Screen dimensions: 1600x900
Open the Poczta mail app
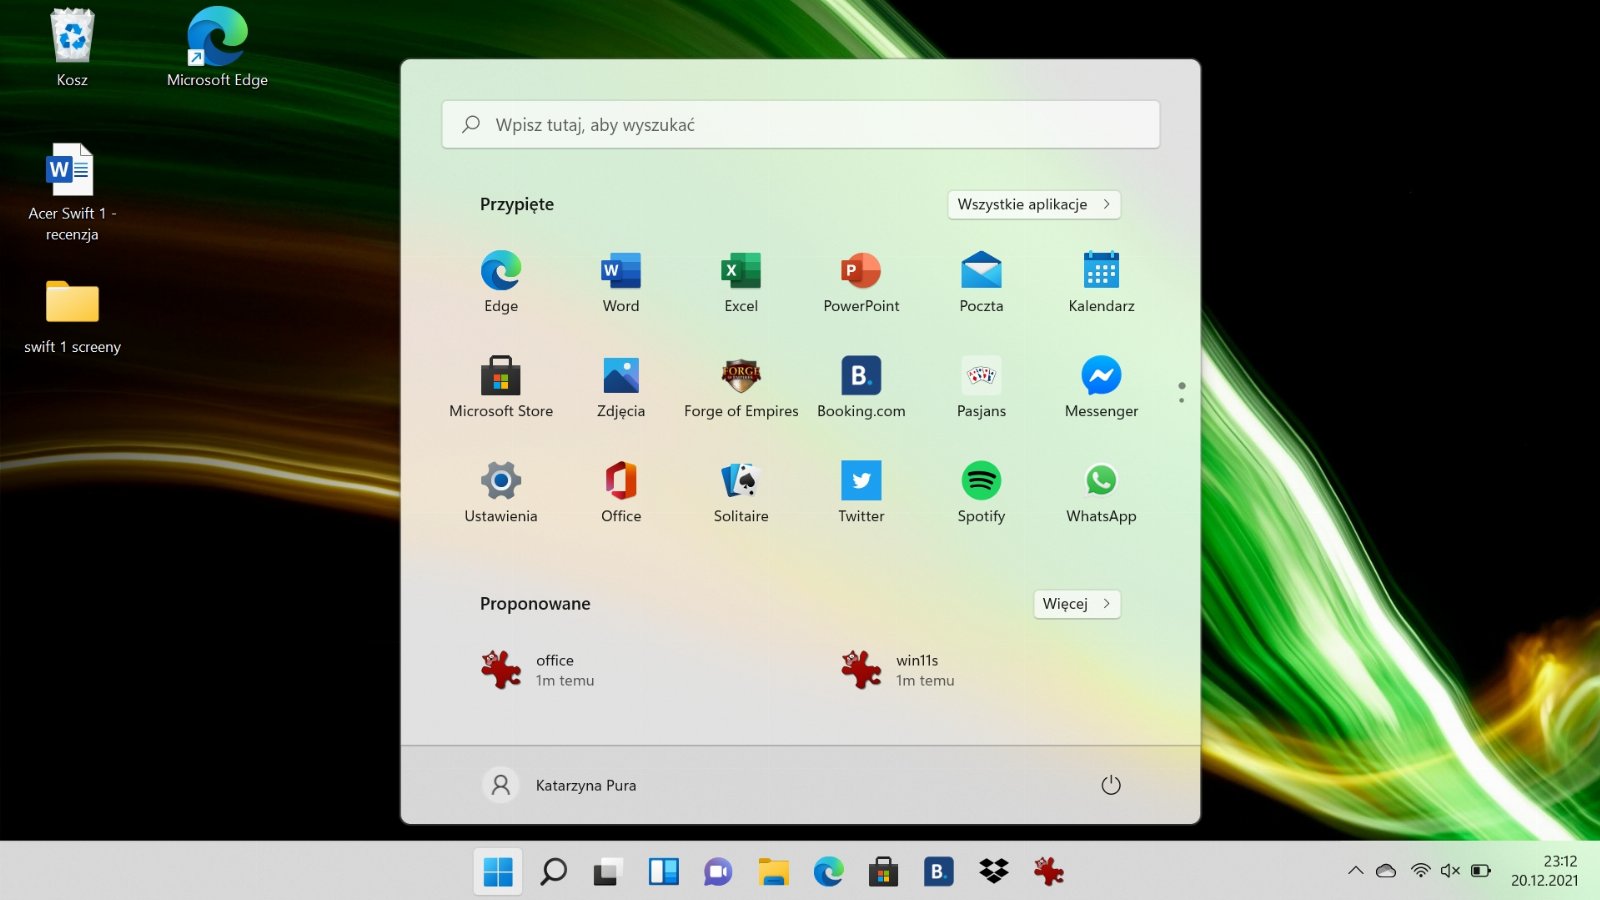click(981, 282)
